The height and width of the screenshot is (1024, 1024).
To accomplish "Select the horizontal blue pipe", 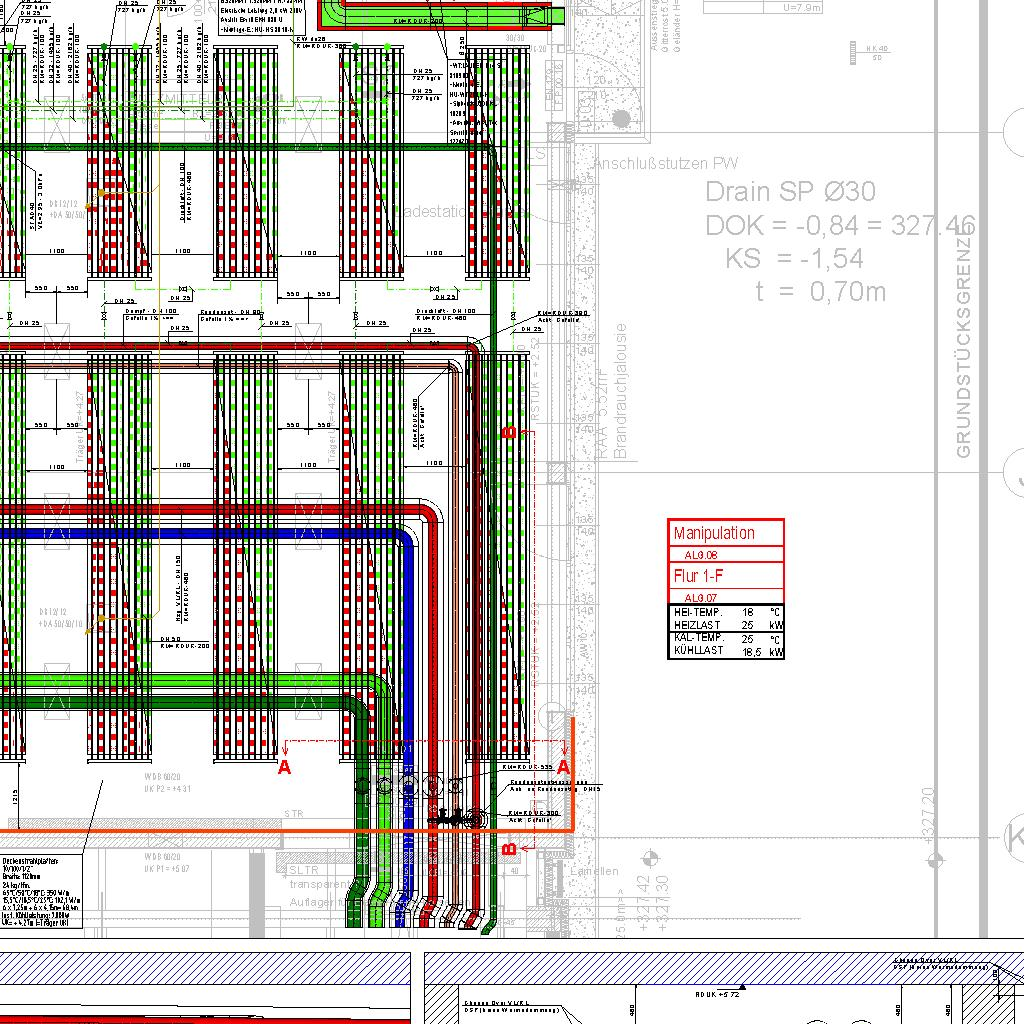I will click(200, 534).
